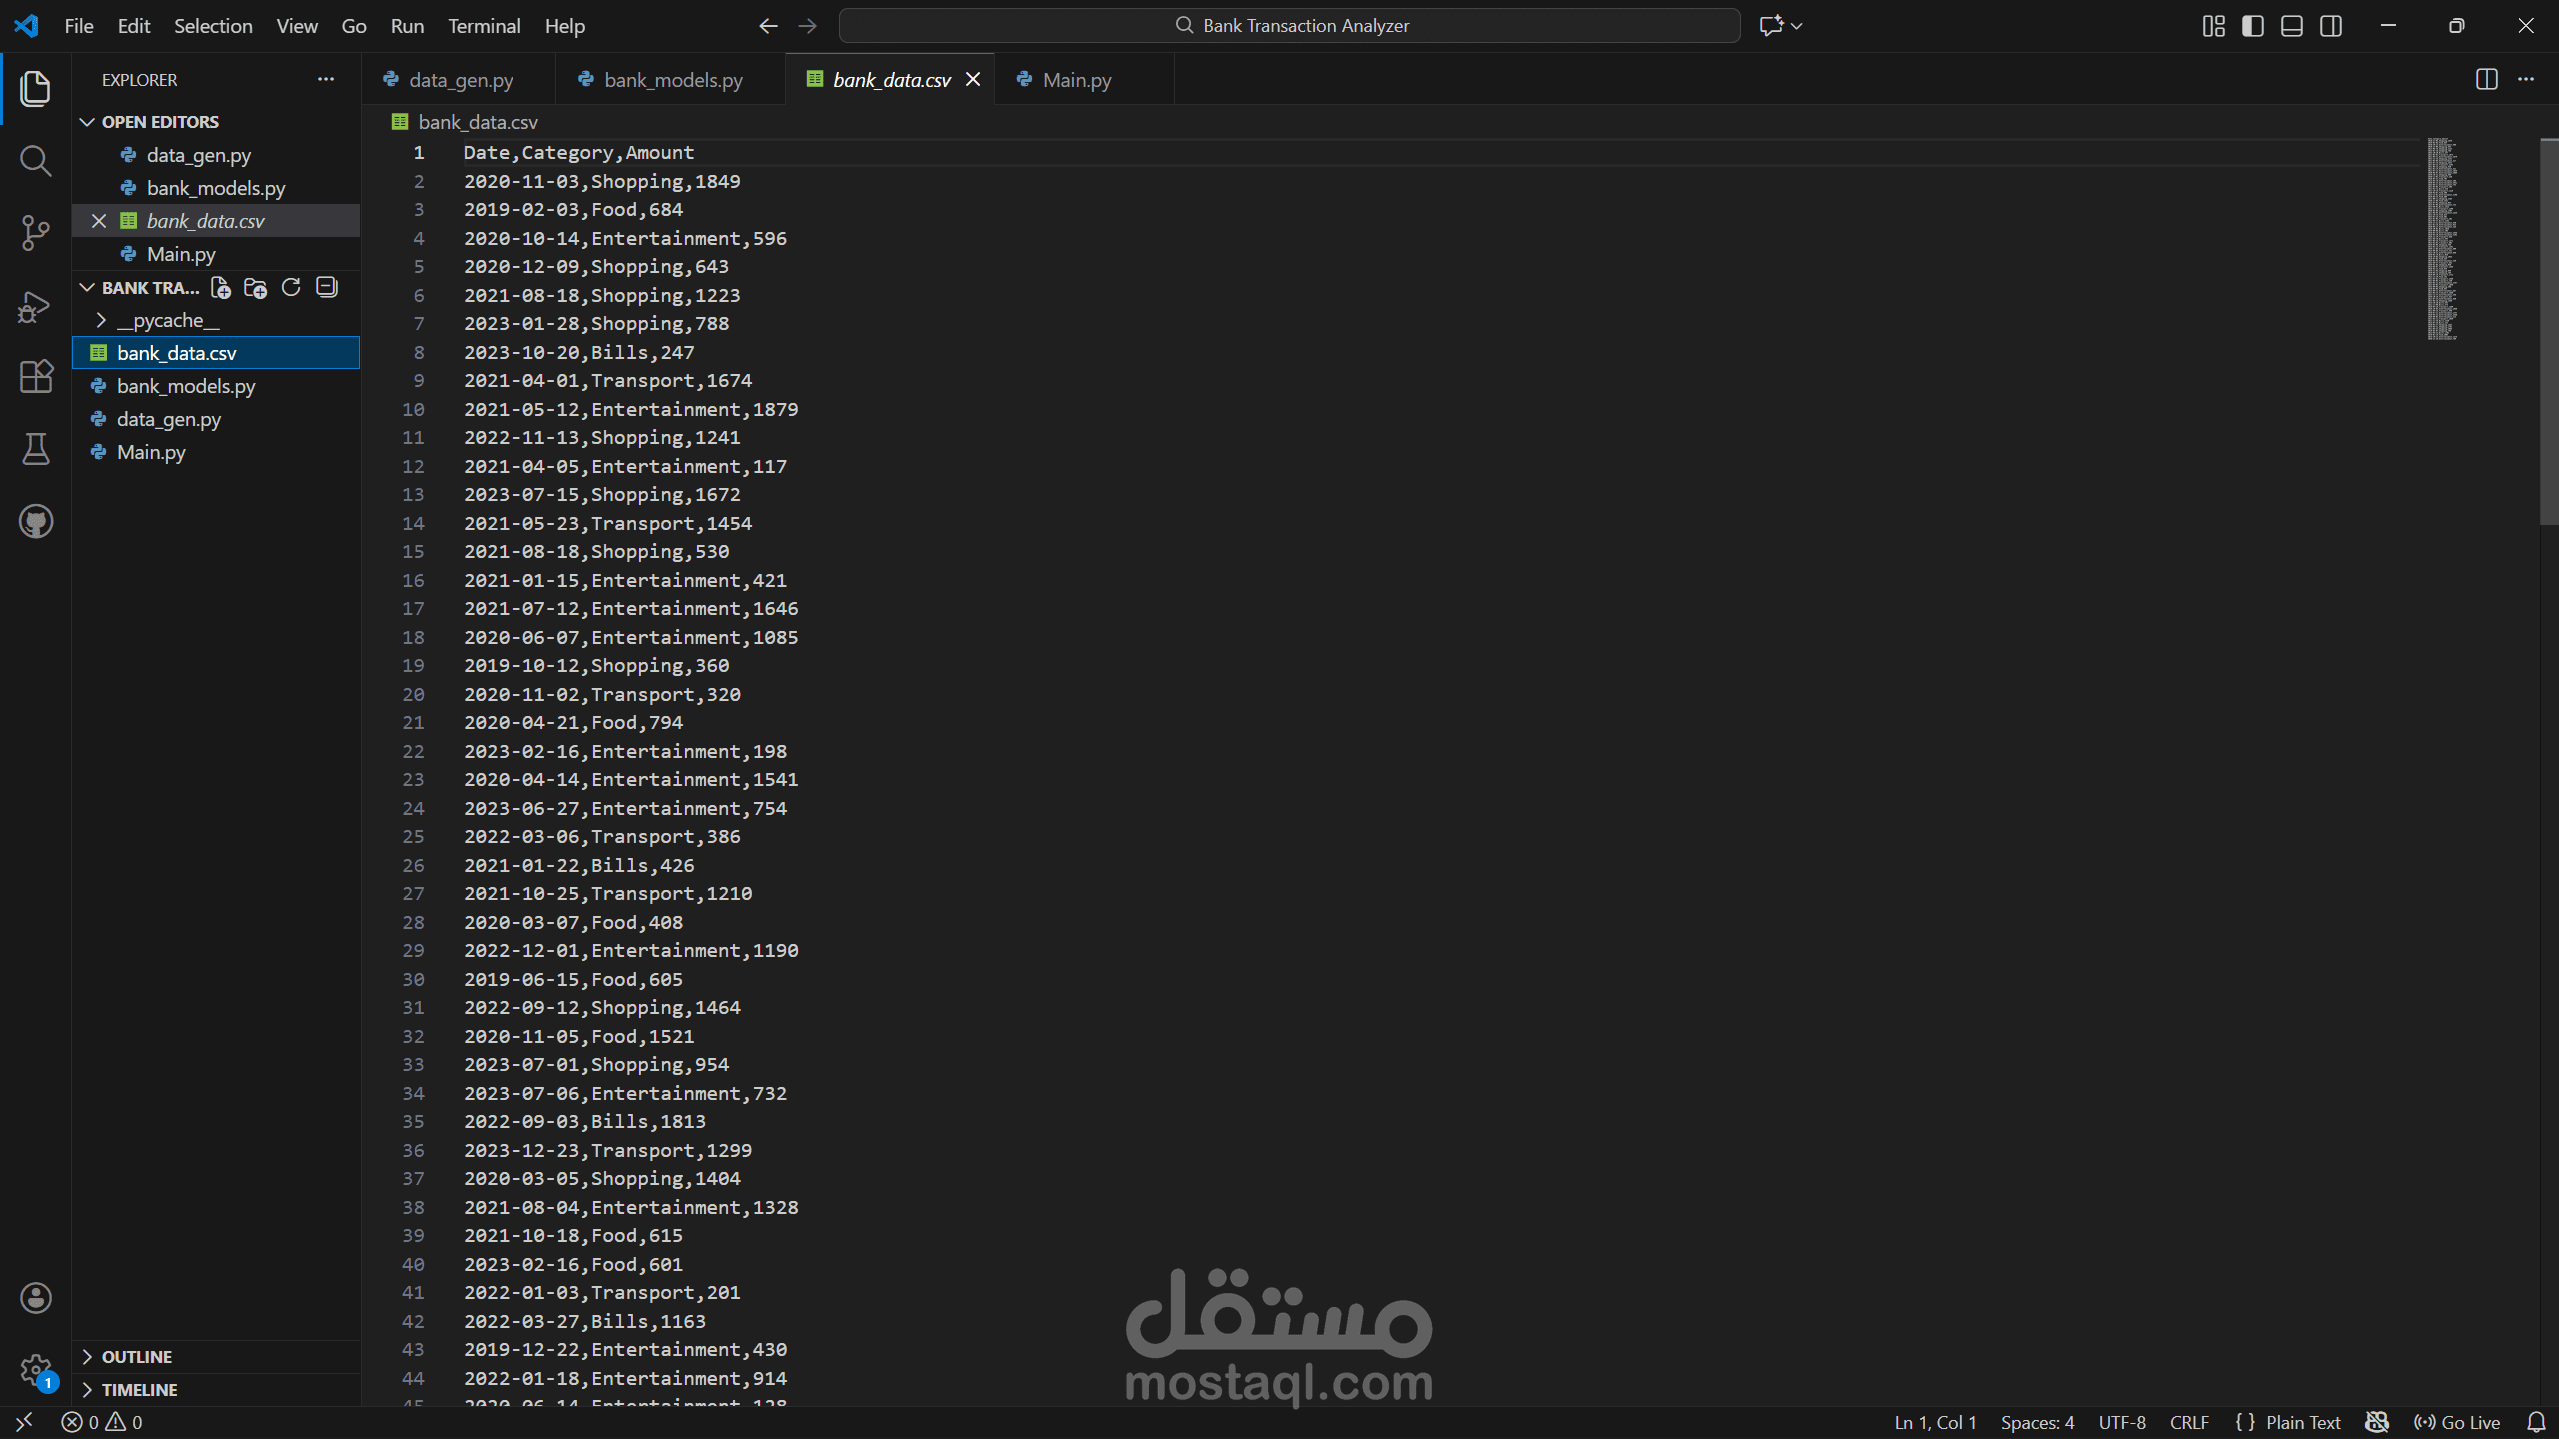Open the Source Control view

point(36,233)
